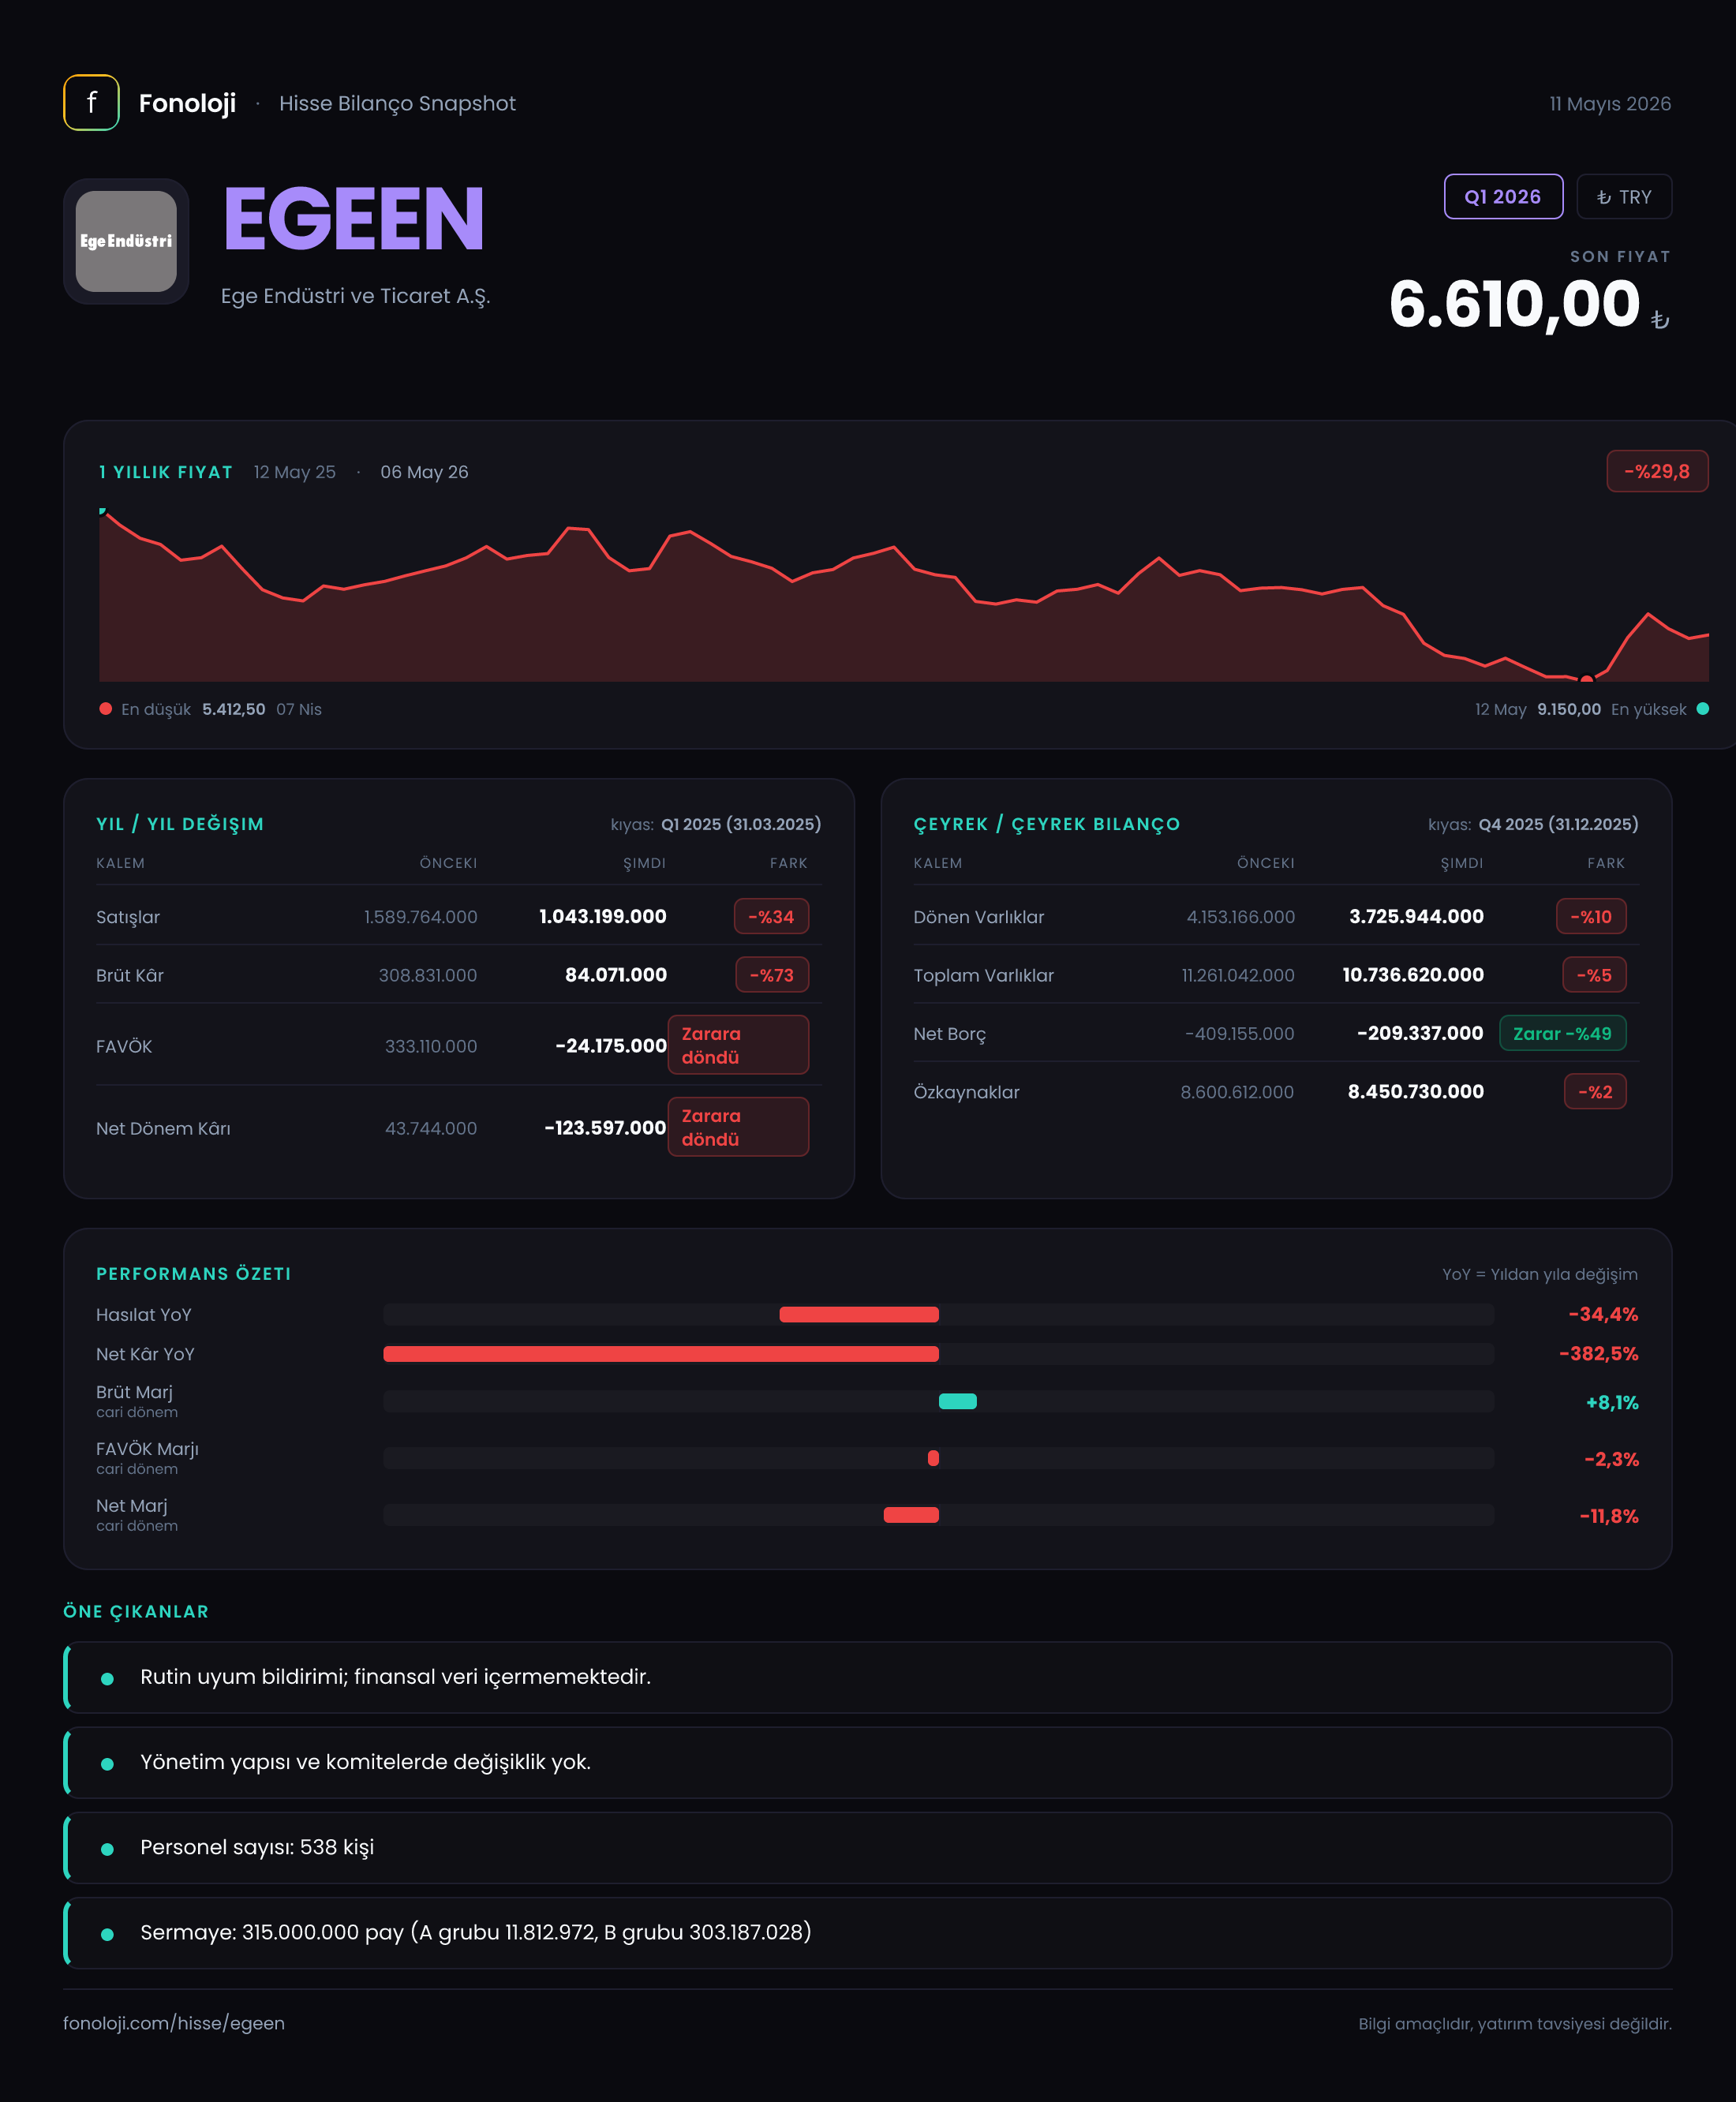Click the 'Q1 2025 (31.03.2025)' comparison label
This screenshot has width=1736, height=2102.
741,824
